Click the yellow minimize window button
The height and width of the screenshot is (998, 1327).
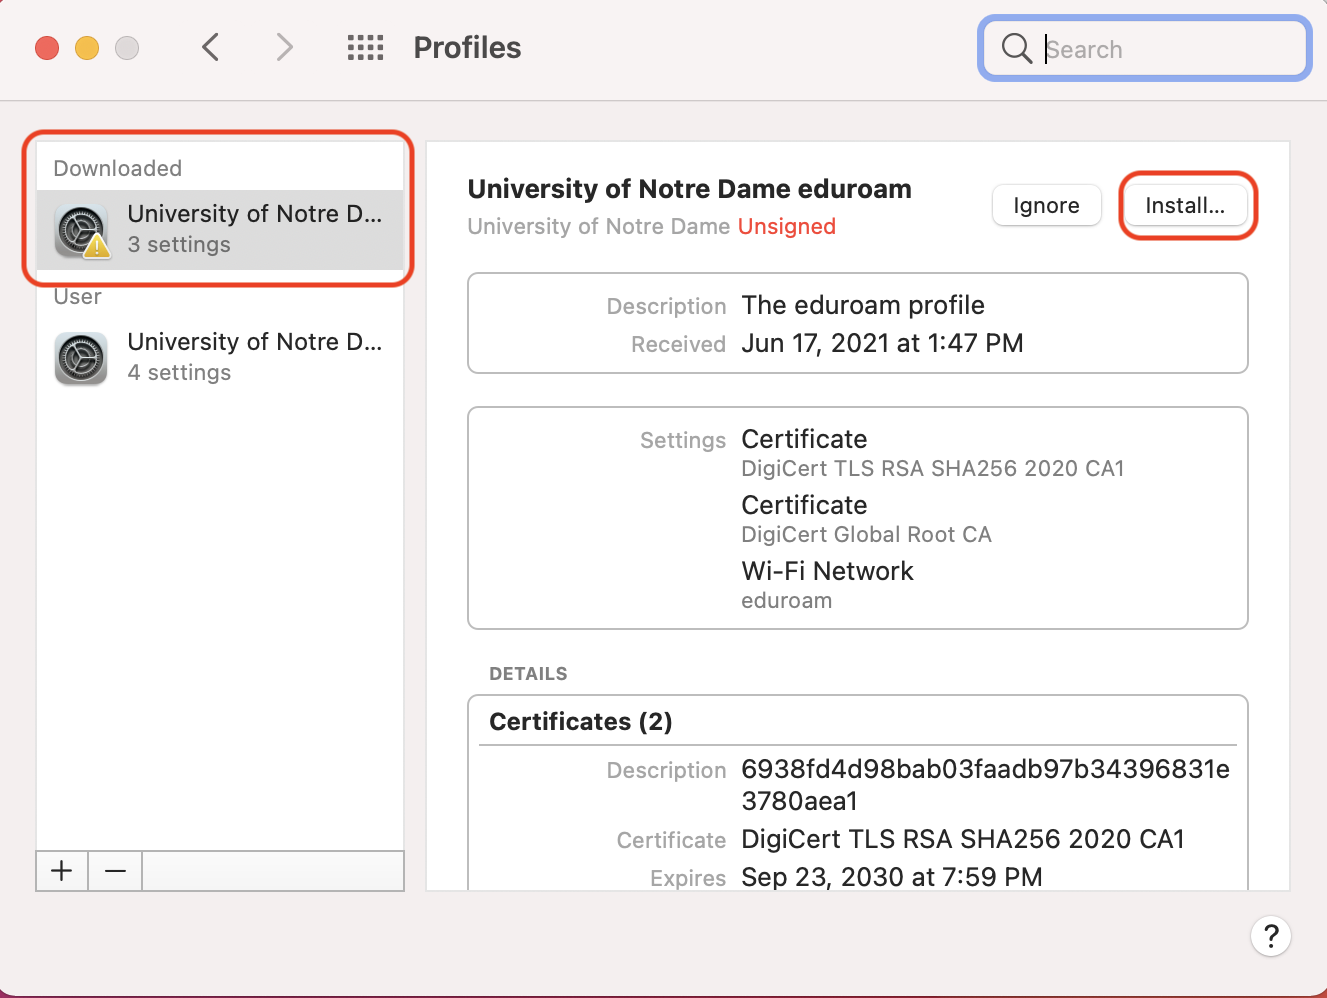click(87, 48)
